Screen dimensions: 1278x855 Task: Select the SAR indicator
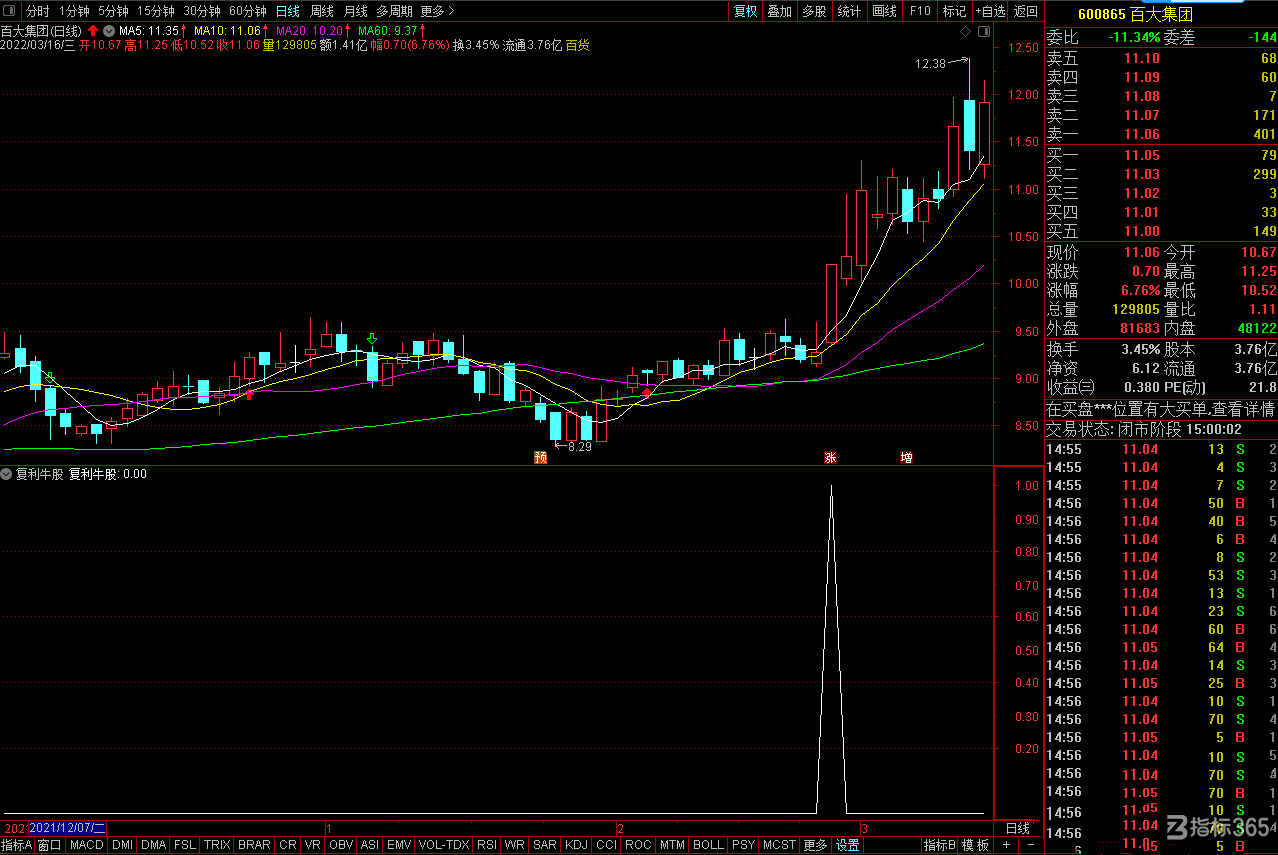pyautogui.click(x=545, y=845)
